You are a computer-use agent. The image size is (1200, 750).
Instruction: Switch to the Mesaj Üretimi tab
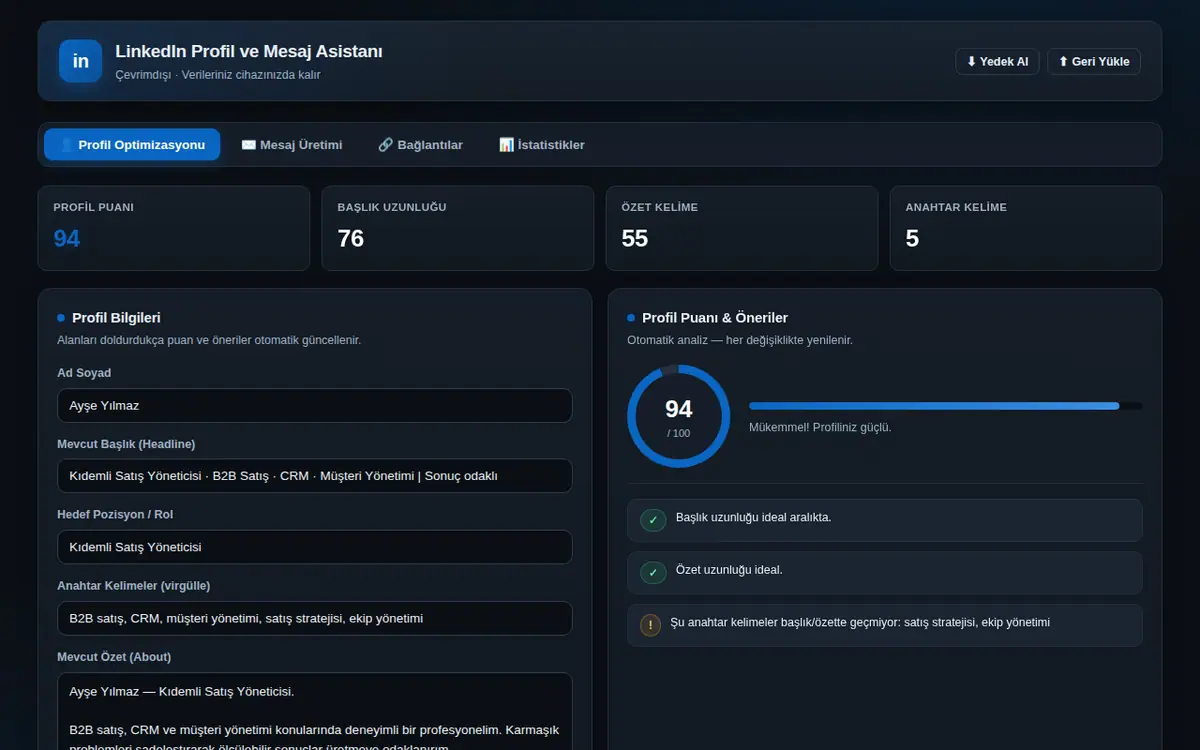click(x=292, y=145)
